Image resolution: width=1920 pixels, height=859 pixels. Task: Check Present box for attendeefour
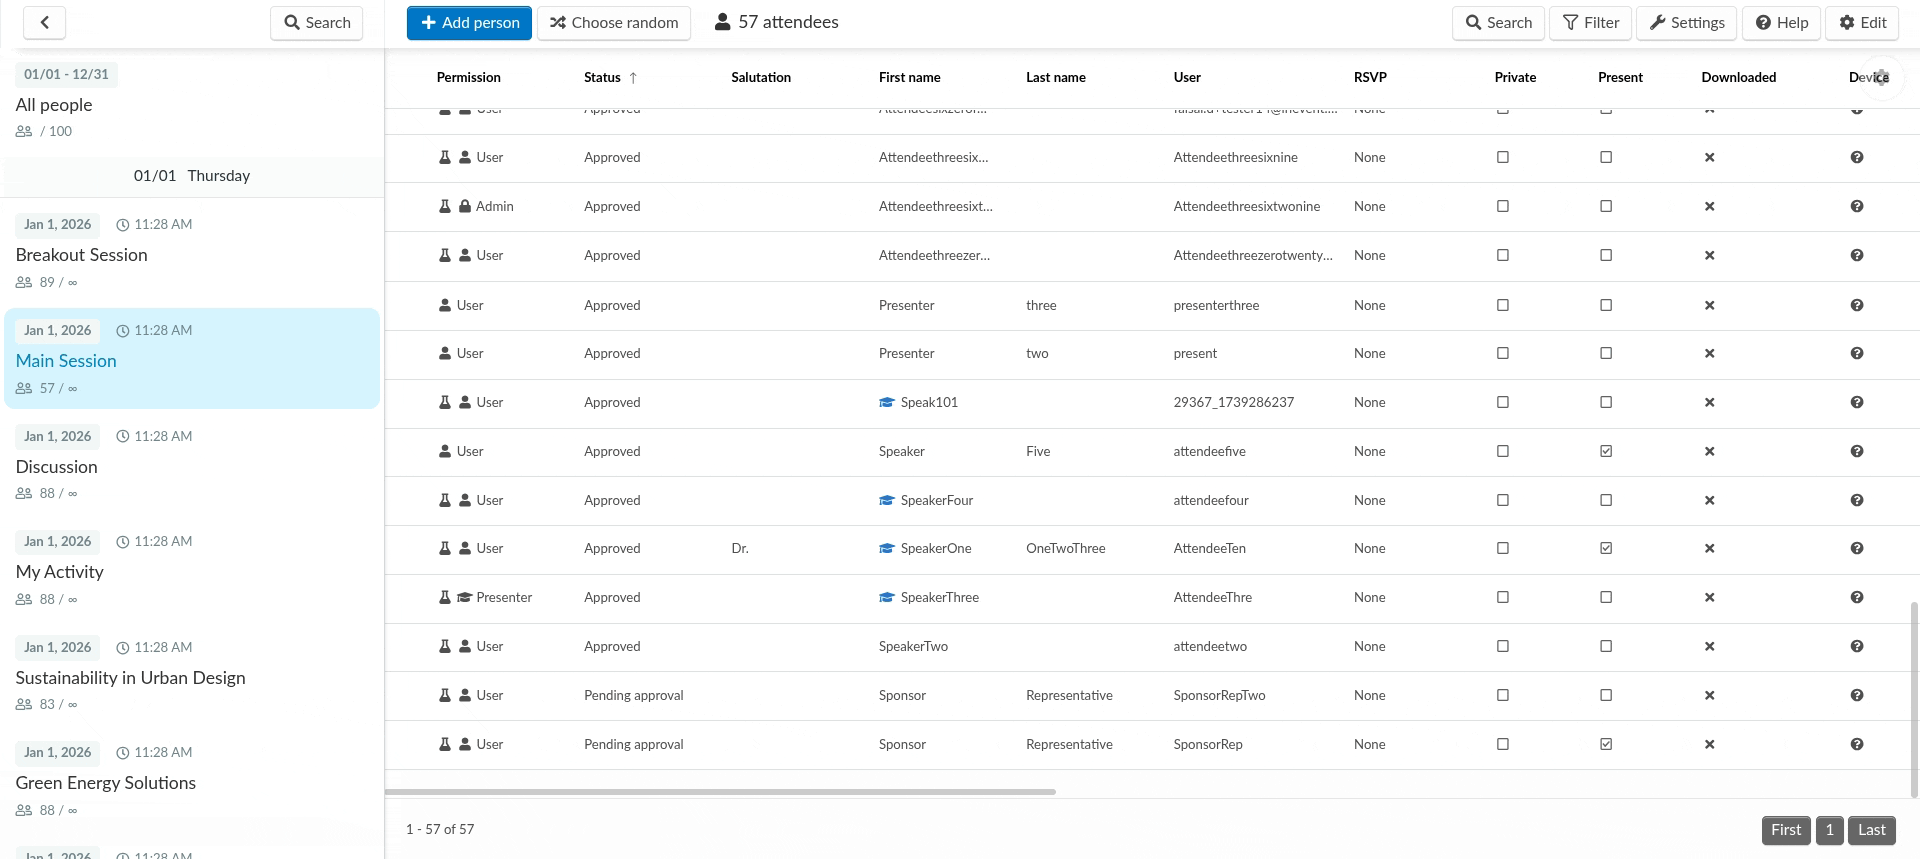[x=1606, y=500]
